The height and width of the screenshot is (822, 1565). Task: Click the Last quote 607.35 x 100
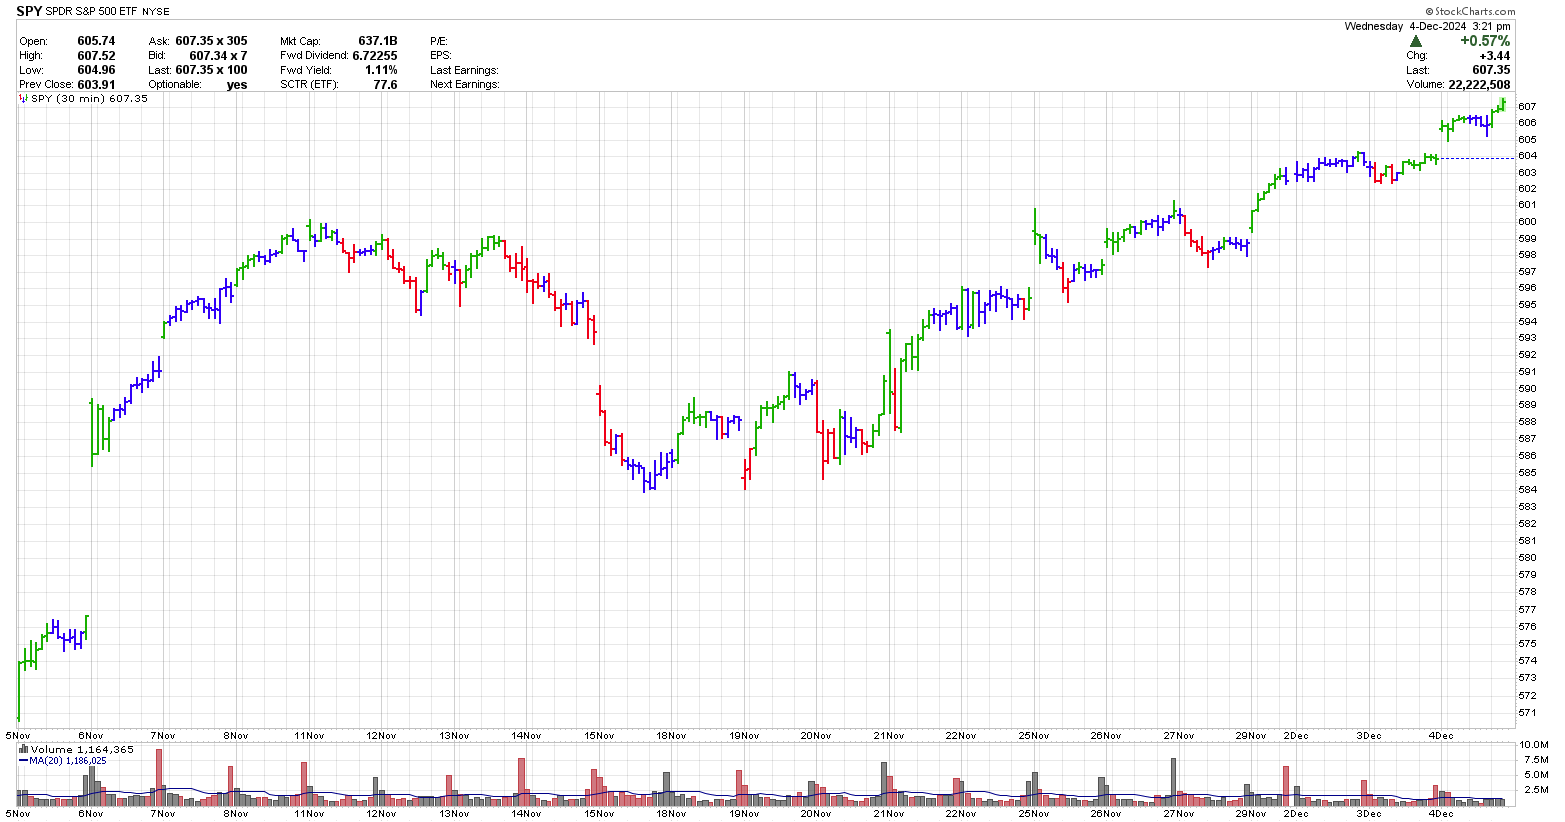[x=211, y=70]
